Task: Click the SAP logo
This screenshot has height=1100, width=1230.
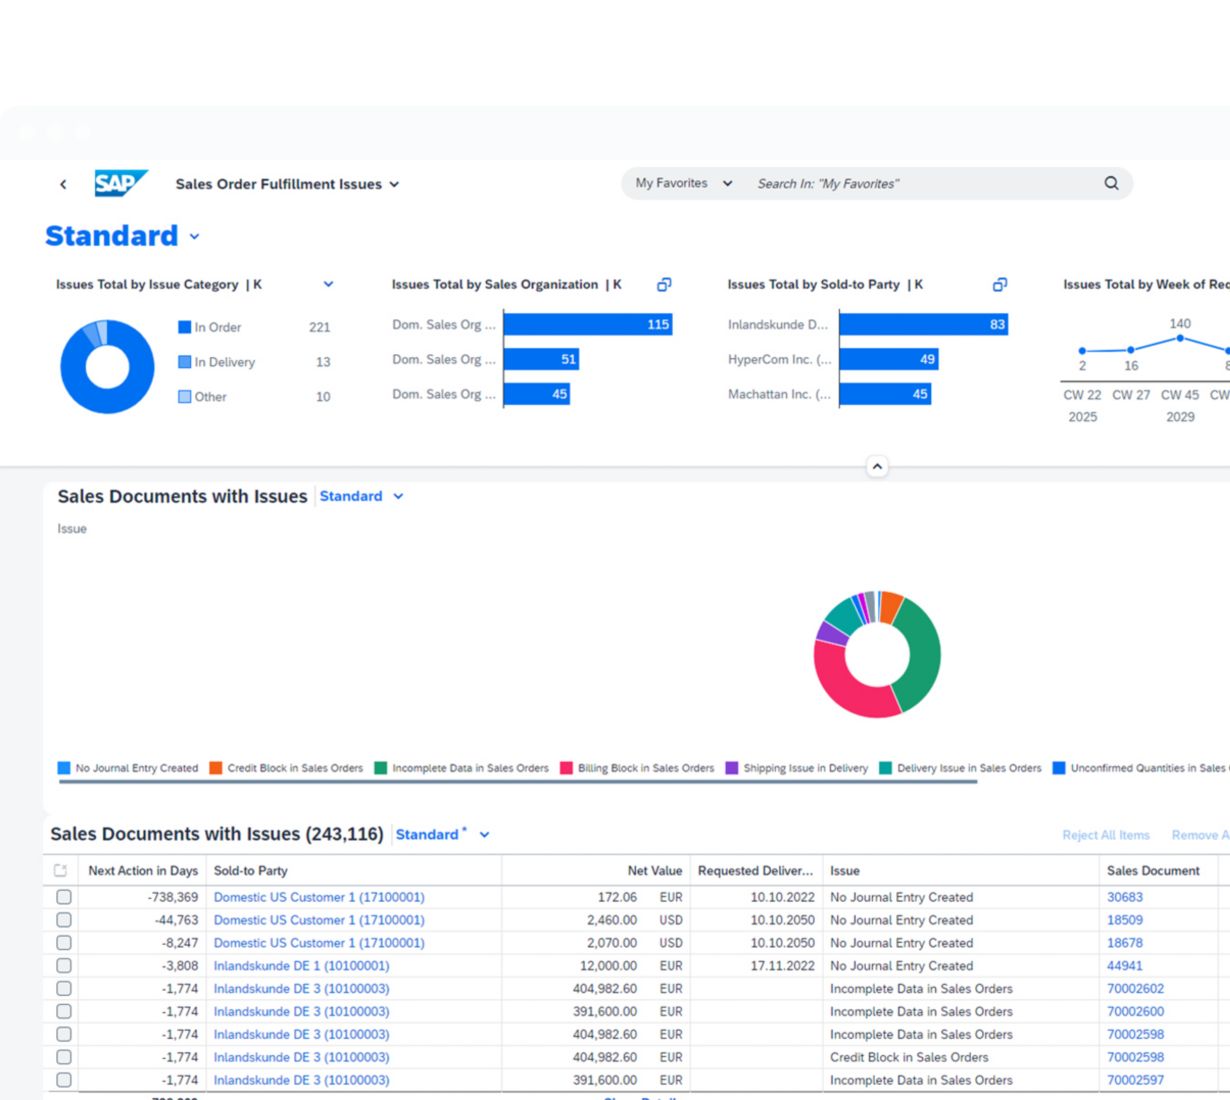Action: [x=120, y=184]
